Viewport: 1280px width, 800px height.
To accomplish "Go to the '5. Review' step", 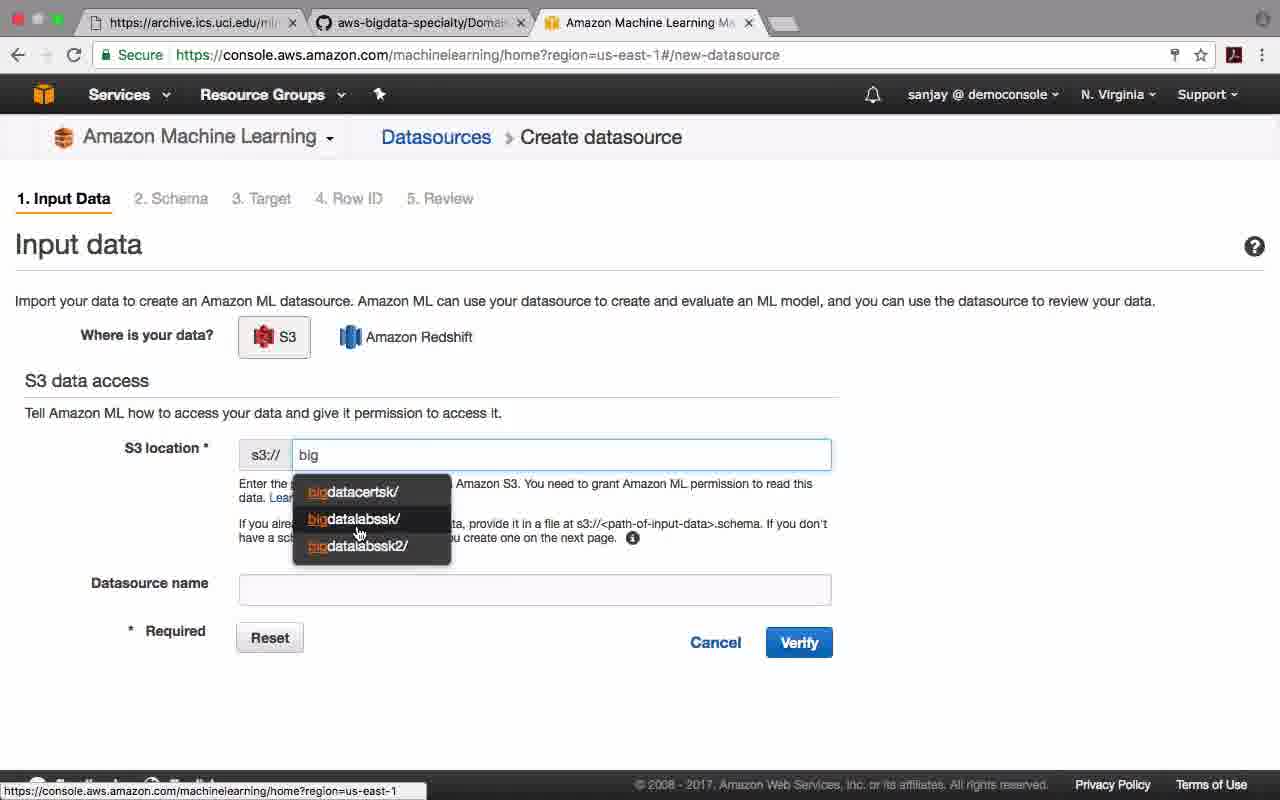I will click(440, 198).
